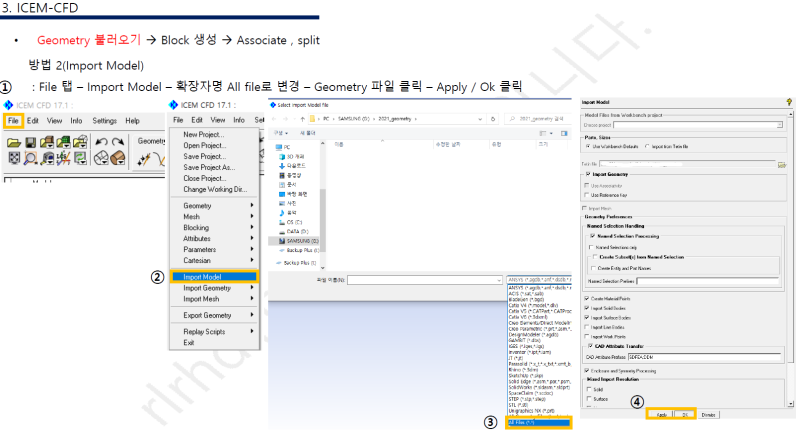Expand the Geometry submenu in File menu
The width and height of the screenshot is (800, 435).
(x=215, y=206)
